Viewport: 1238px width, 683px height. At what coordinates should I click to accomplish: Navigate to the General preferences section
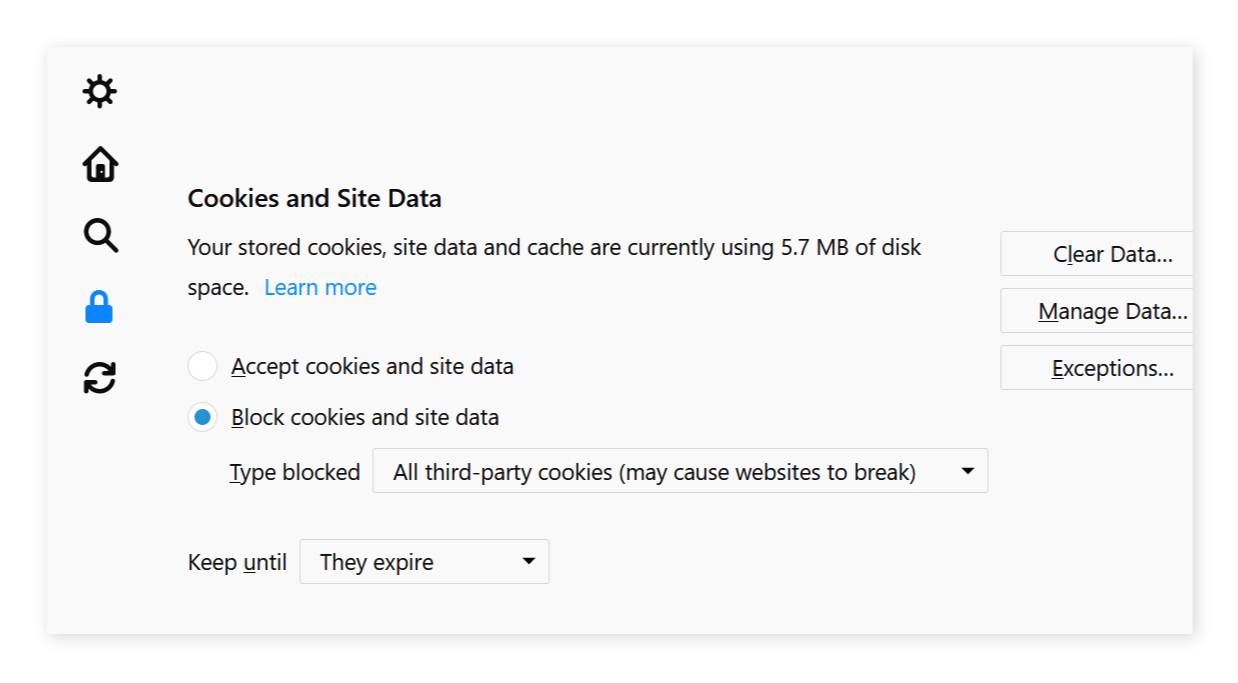click(x=100, y=91)
